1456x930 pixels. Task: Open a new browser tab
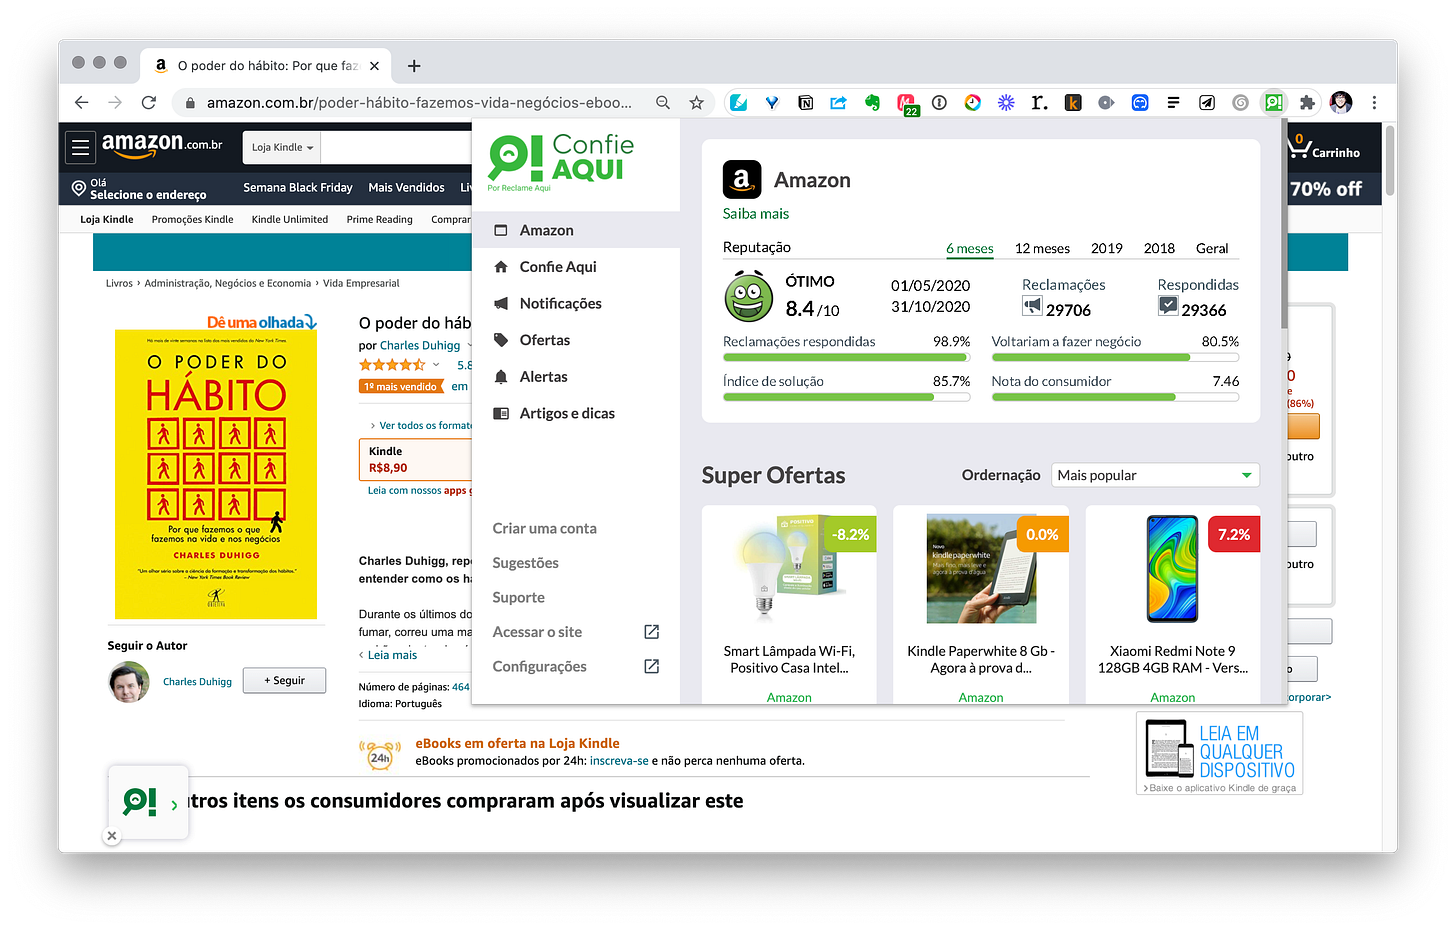pyautogui.click(x=414, y=66)
